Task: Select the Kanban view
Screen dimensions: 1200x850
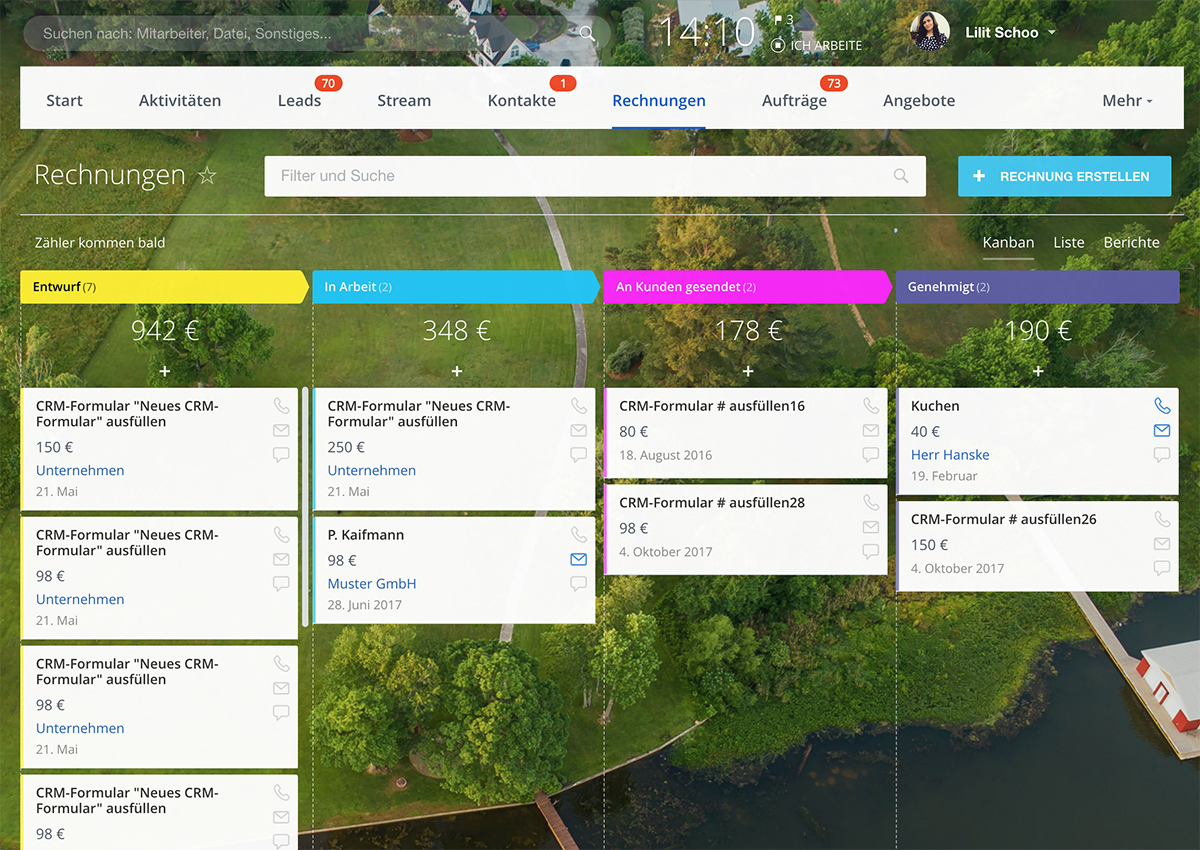Action: [x=1008, y=242]
